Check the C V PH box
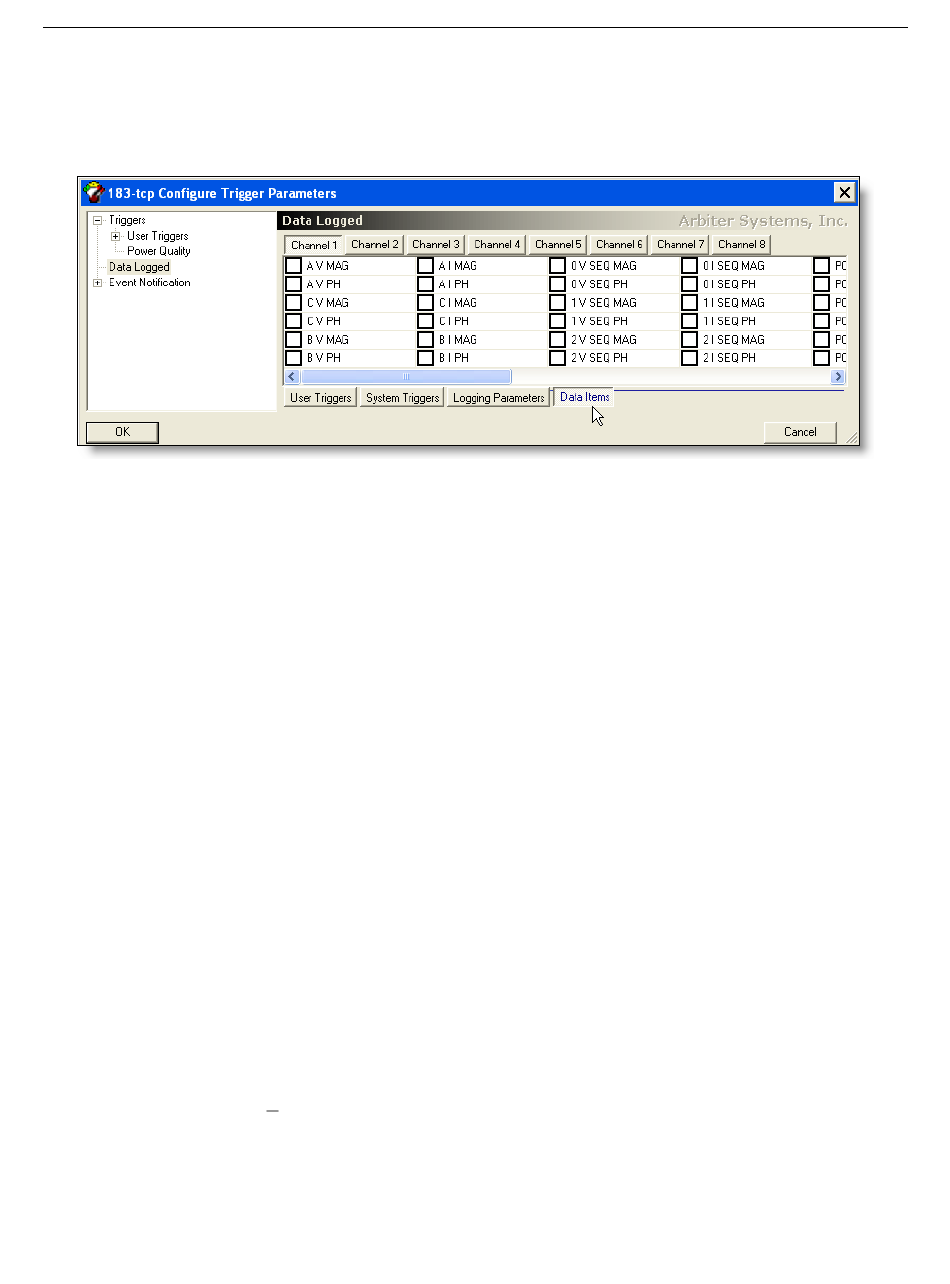 (294, 321)
